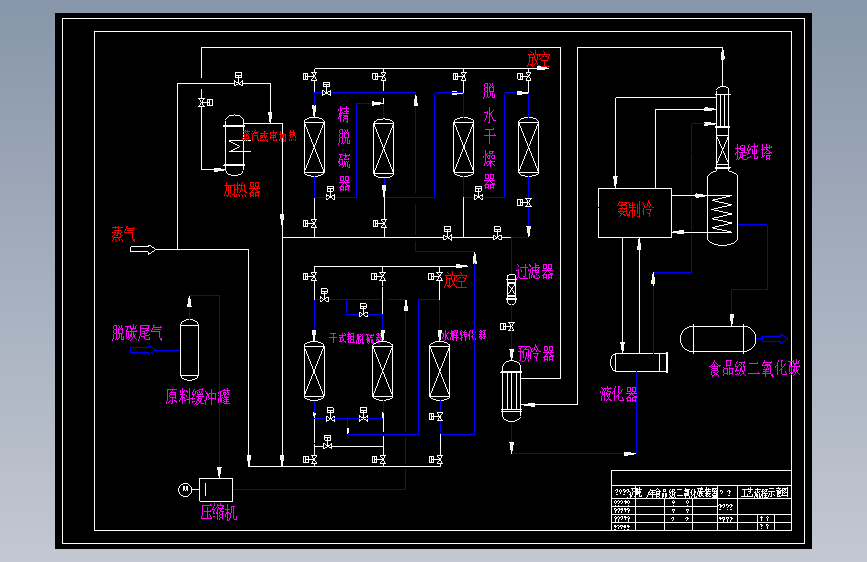Click the heater vessel symbol above 加热器

pos(234,145)
